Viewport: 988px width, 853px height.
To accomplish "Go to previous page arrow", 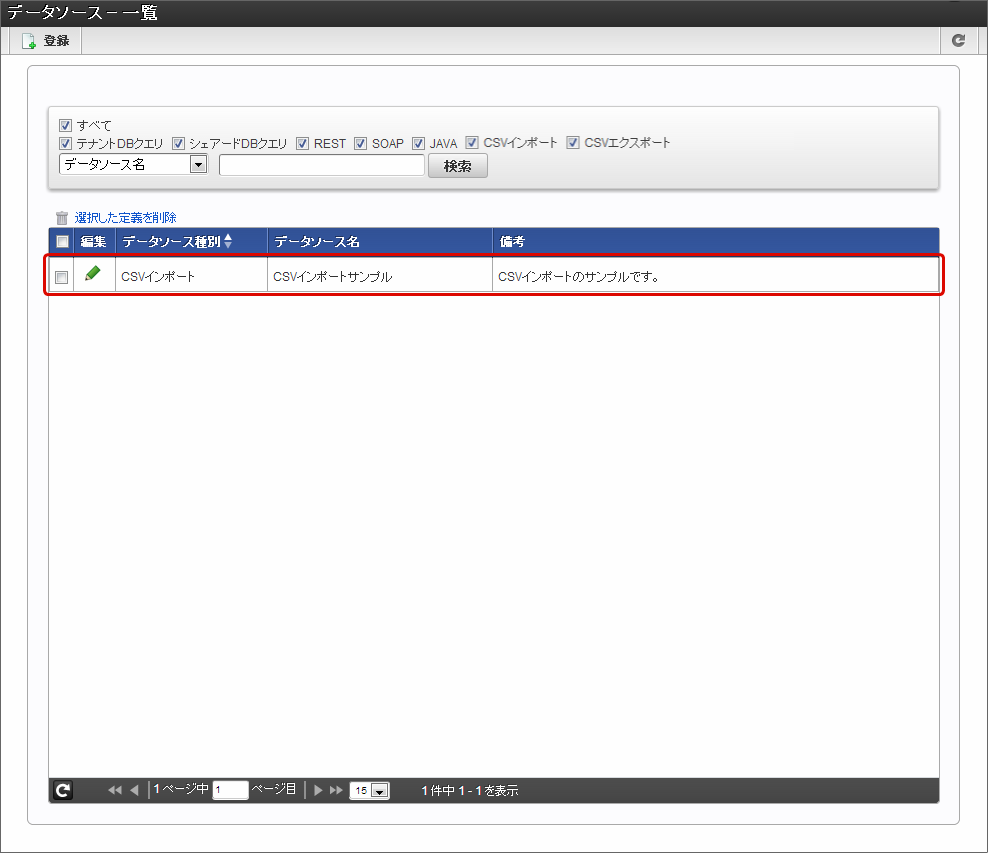I will [134, 790].
